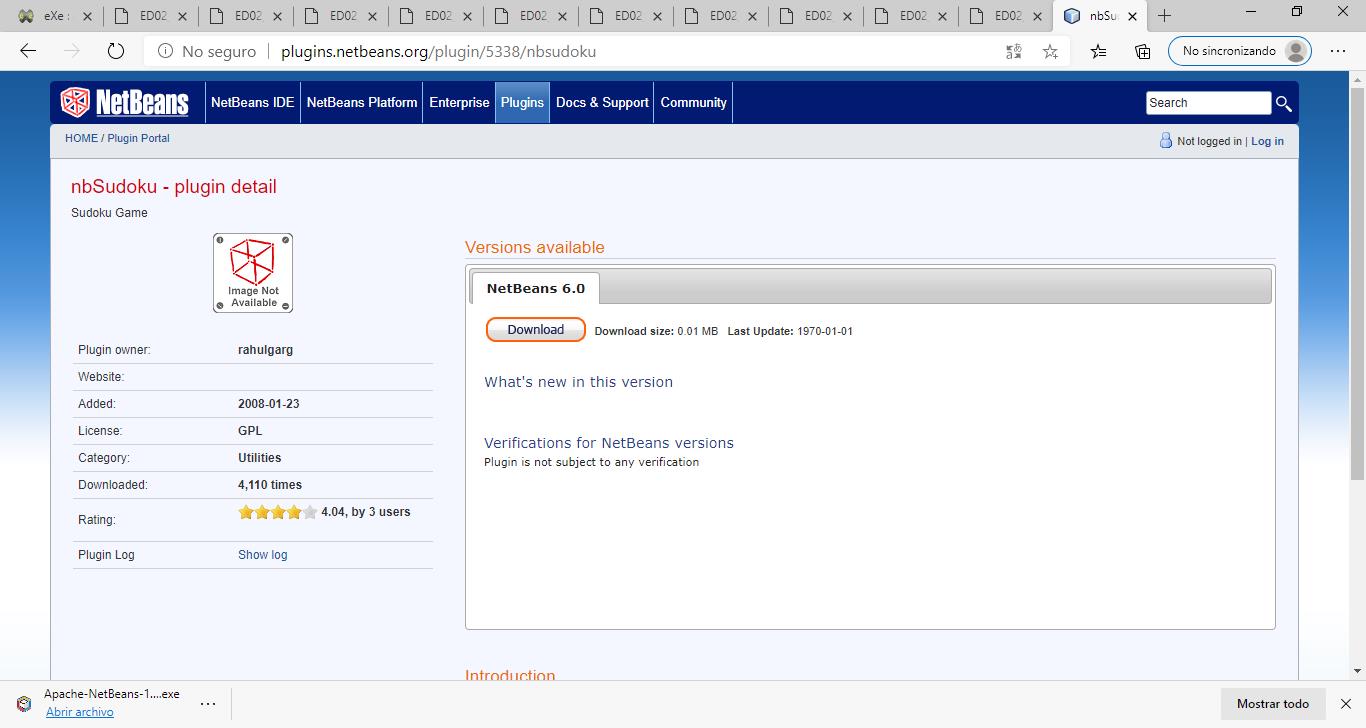Add page to favorites star icon
The height and width of the screenshot is (728, 1366).
click(1050, 51)
